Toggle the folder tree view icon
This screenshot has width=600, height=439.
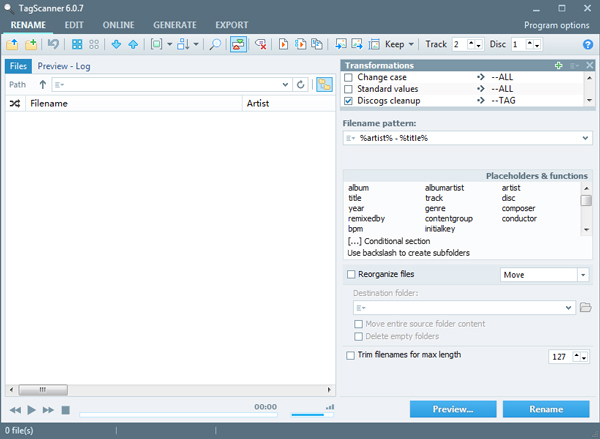[324, 85]
